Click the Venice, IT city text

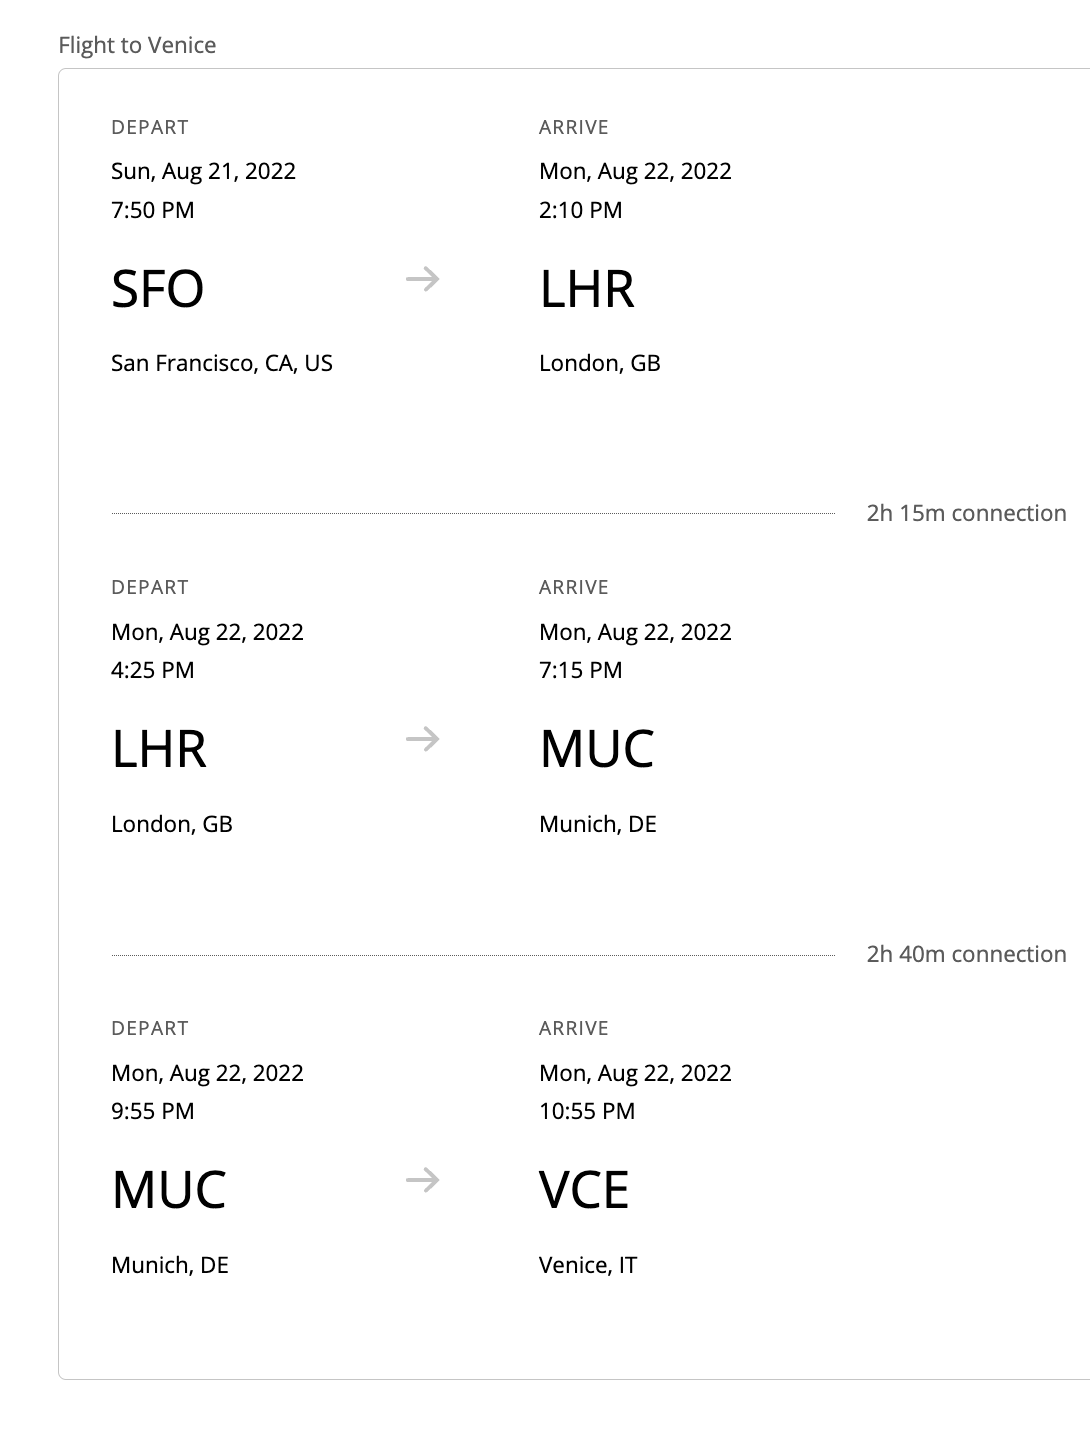click(588, 1265)
